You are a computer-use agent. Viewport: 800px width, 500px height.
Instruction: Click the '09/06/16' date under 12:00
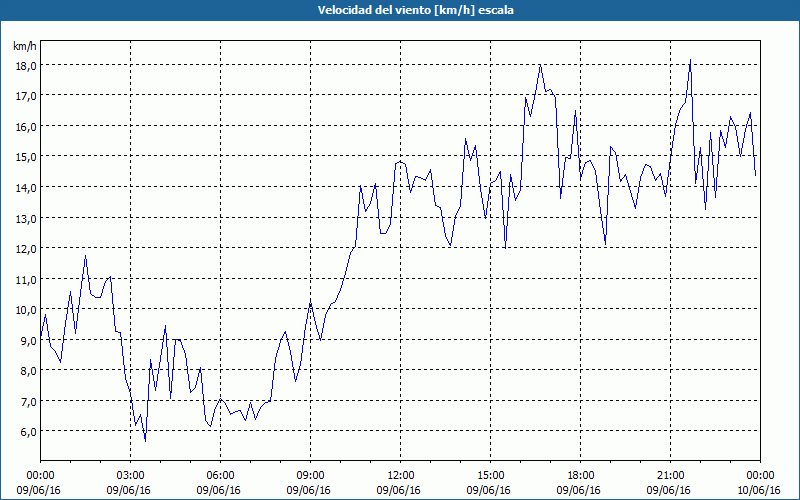[398, 490]
